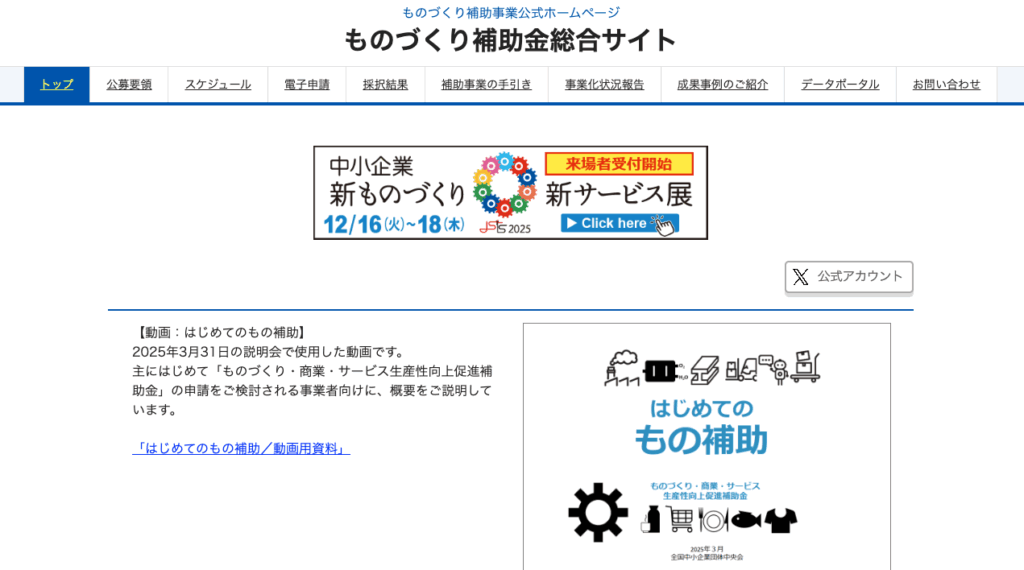This screenshot has width=1024, height=570.
Task: Click the shopping cart icon in the slide
Action: [681, 519]
